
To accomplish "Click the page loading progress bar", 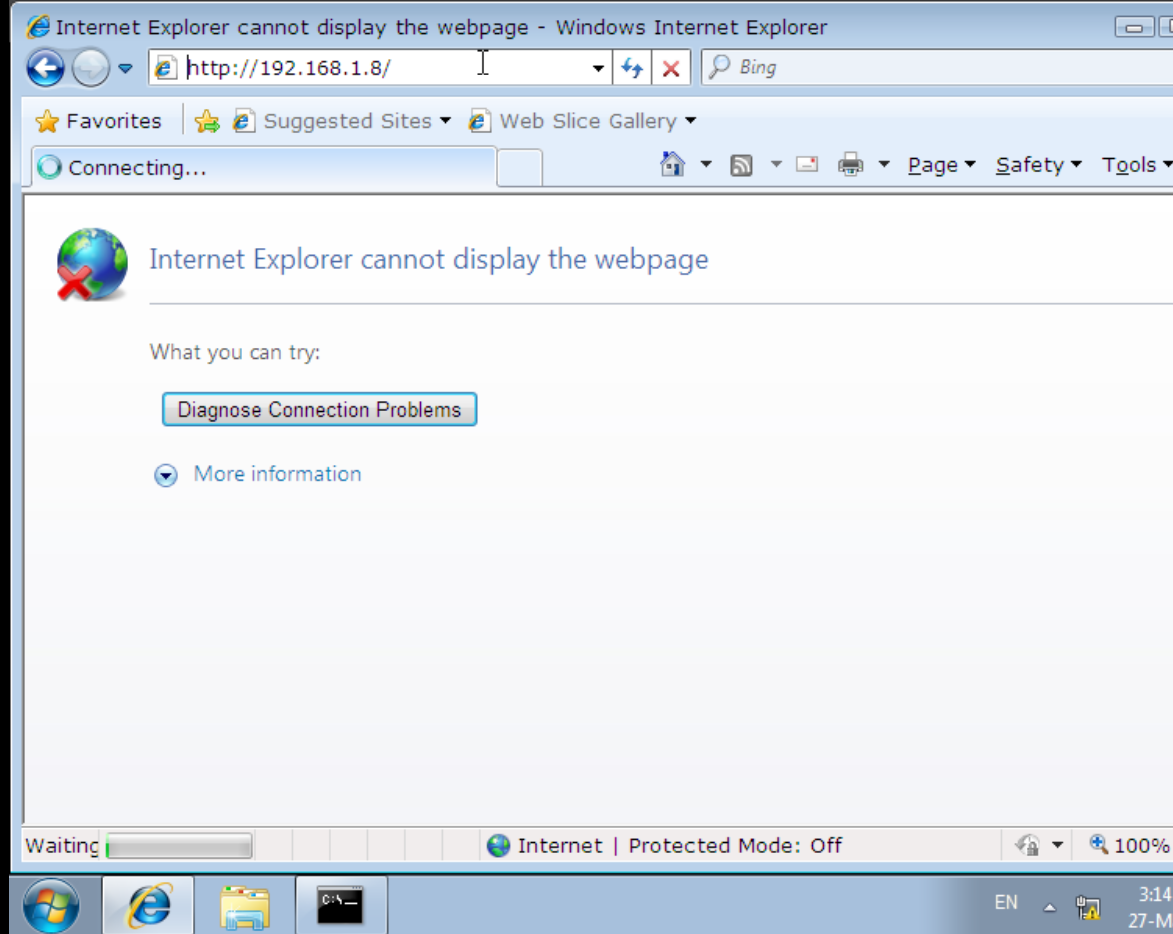I will pyautogui.click(x=179, y=847).
